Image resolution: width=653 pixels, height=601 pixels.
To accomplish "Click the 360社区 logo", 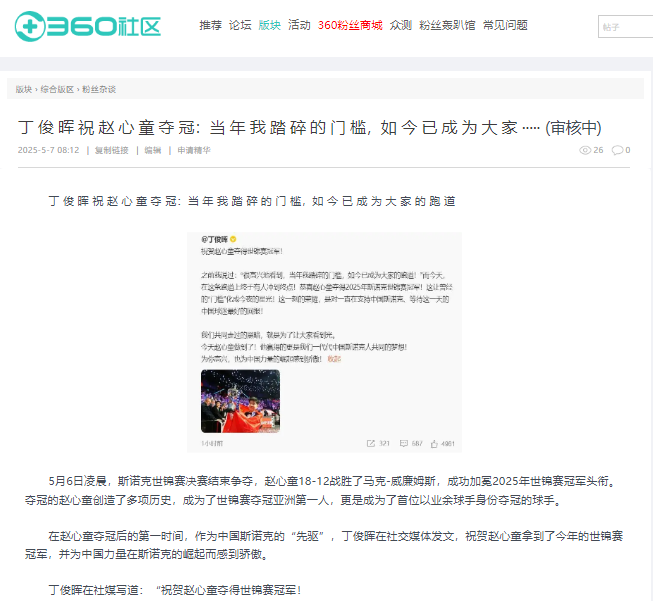I will pyautogui.click(x=87, y=26).
